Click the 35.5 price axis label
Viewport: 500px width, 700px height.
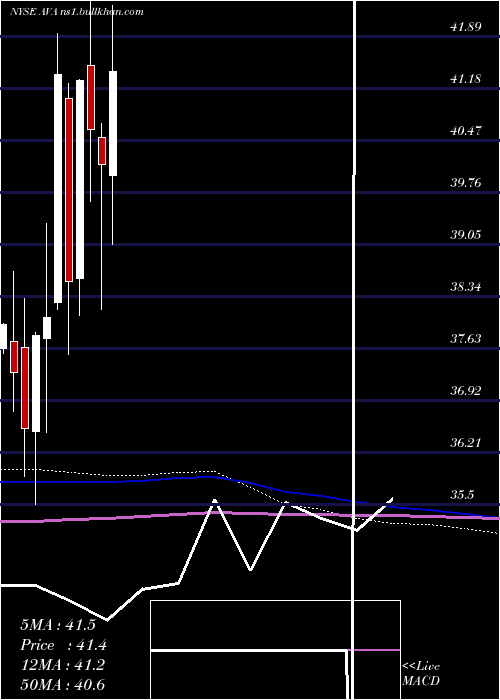click(462, 495)
